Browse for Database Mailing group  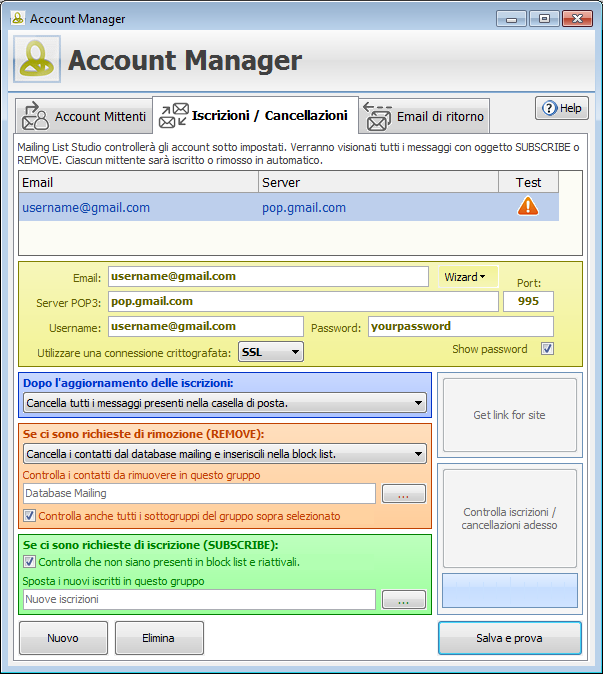click(x=403, y=493)
